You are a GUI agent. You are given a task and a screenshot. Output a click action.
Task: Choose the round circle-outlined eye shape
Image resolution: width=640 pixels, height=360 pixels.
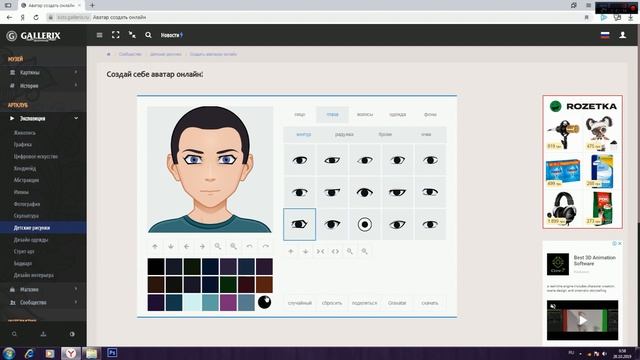coord(364,224)
